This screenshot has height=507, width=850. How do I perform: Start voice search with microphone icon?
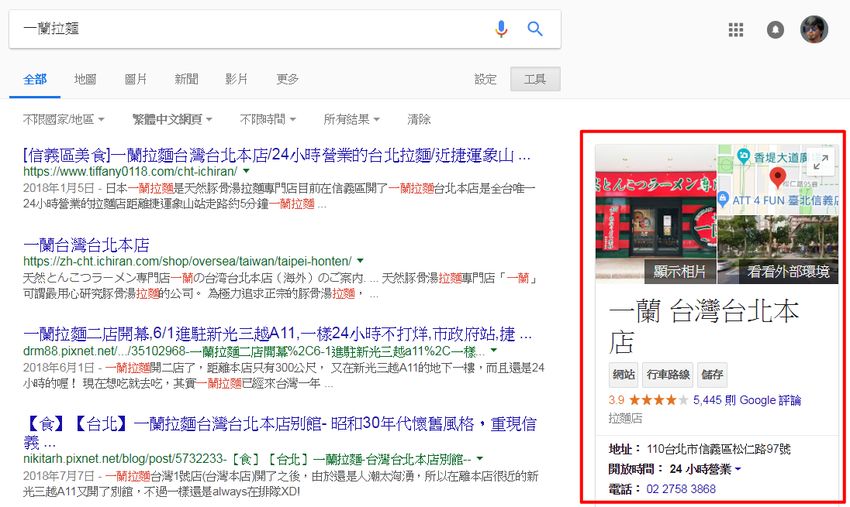[501, 28]
